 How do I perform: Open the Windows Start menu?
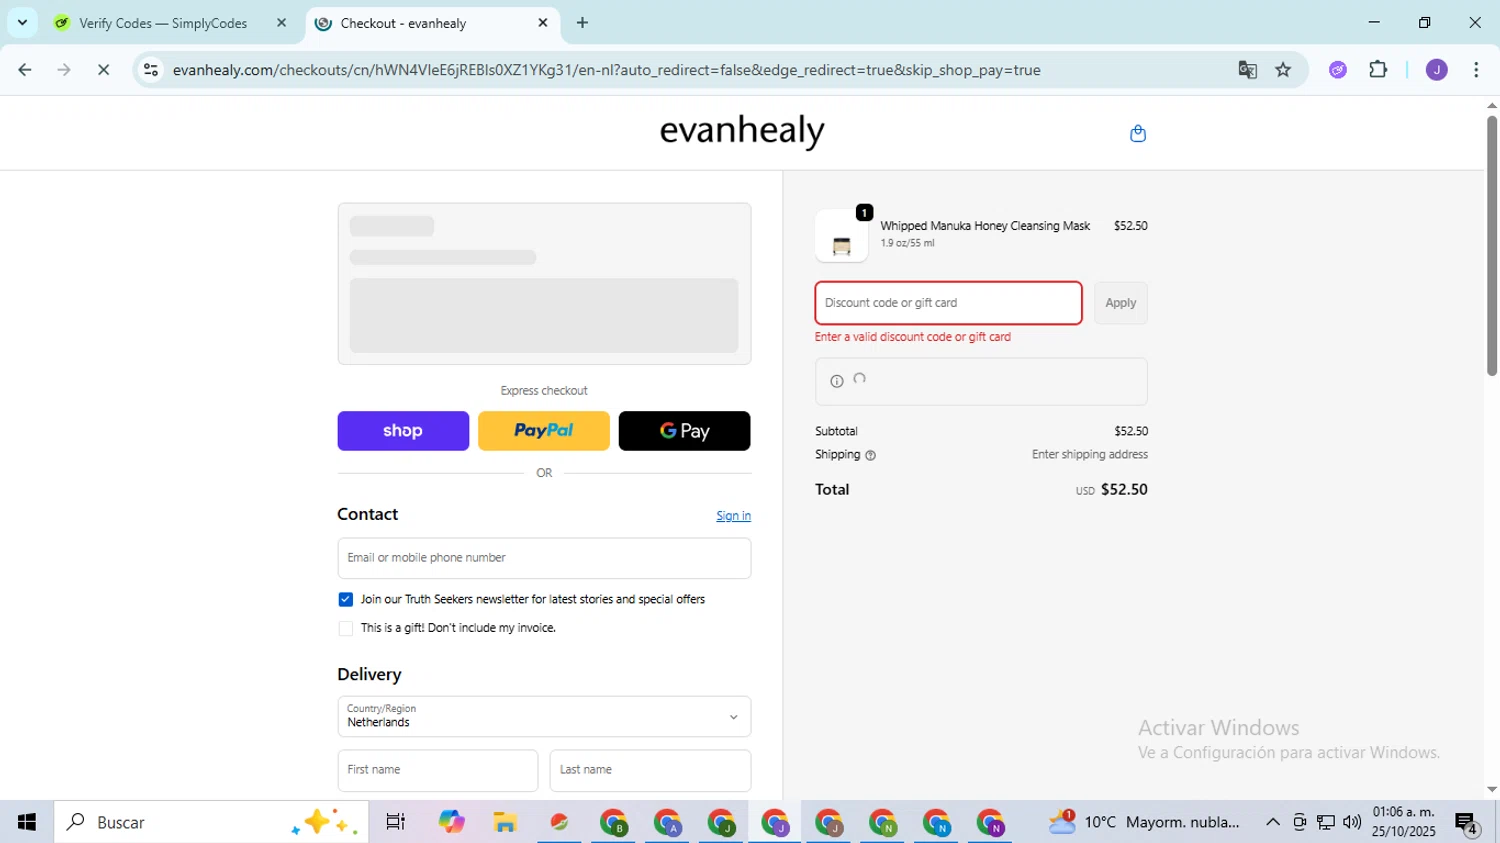point(27,822)
